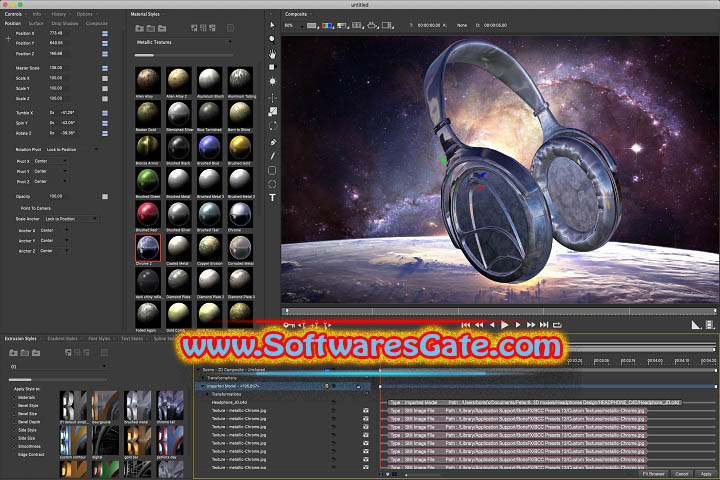
Task: Toggle loop playback button
Action: click(557, 325)
